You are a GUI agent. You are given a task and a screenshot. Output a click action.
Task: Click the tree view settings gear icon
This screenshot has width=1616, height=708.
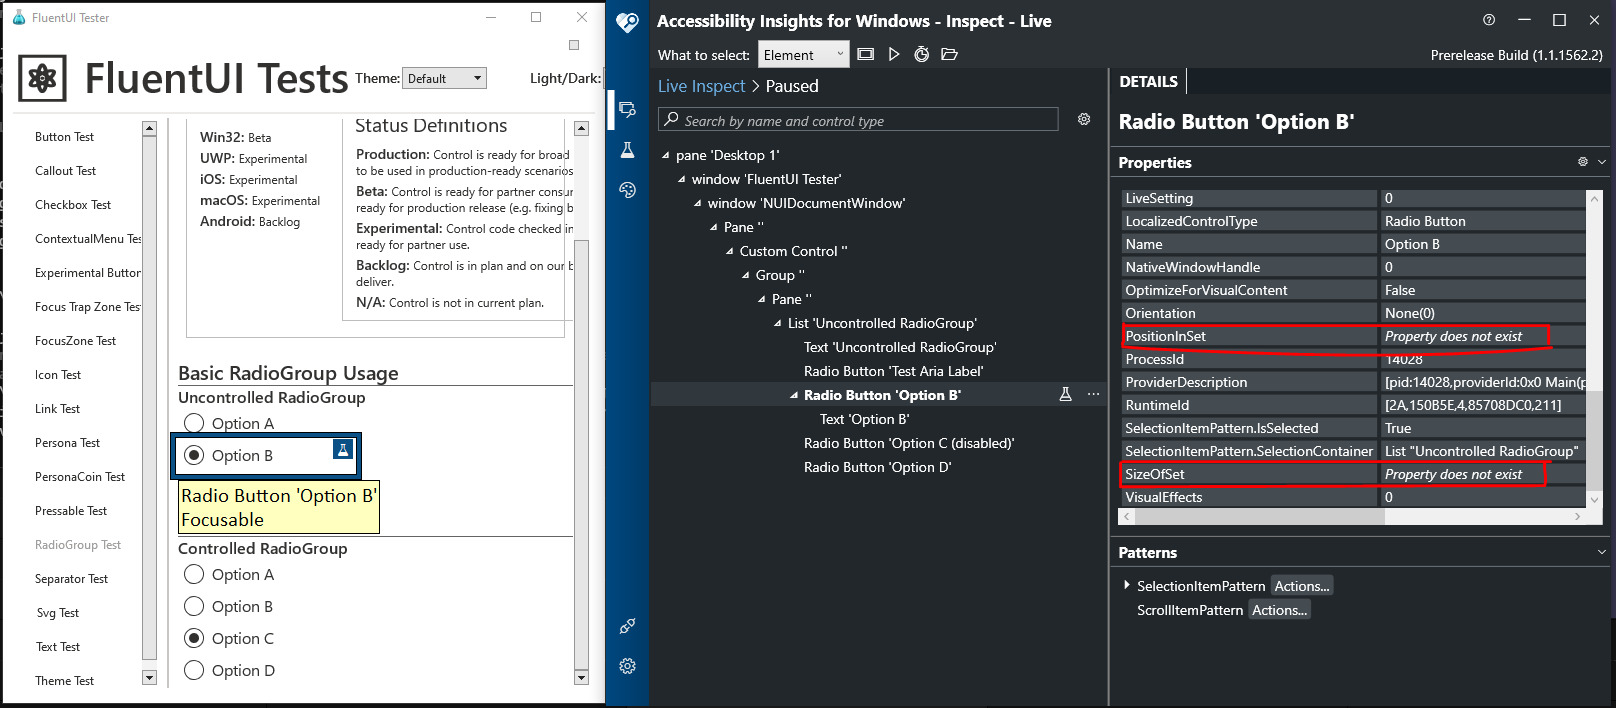tap(1084, 119)
